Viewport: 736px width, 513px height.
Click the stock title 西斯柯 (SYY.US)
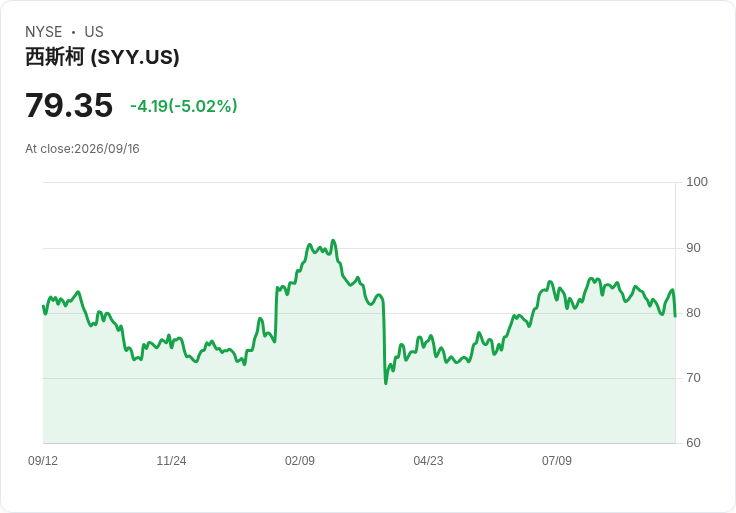tap(102, 57)
